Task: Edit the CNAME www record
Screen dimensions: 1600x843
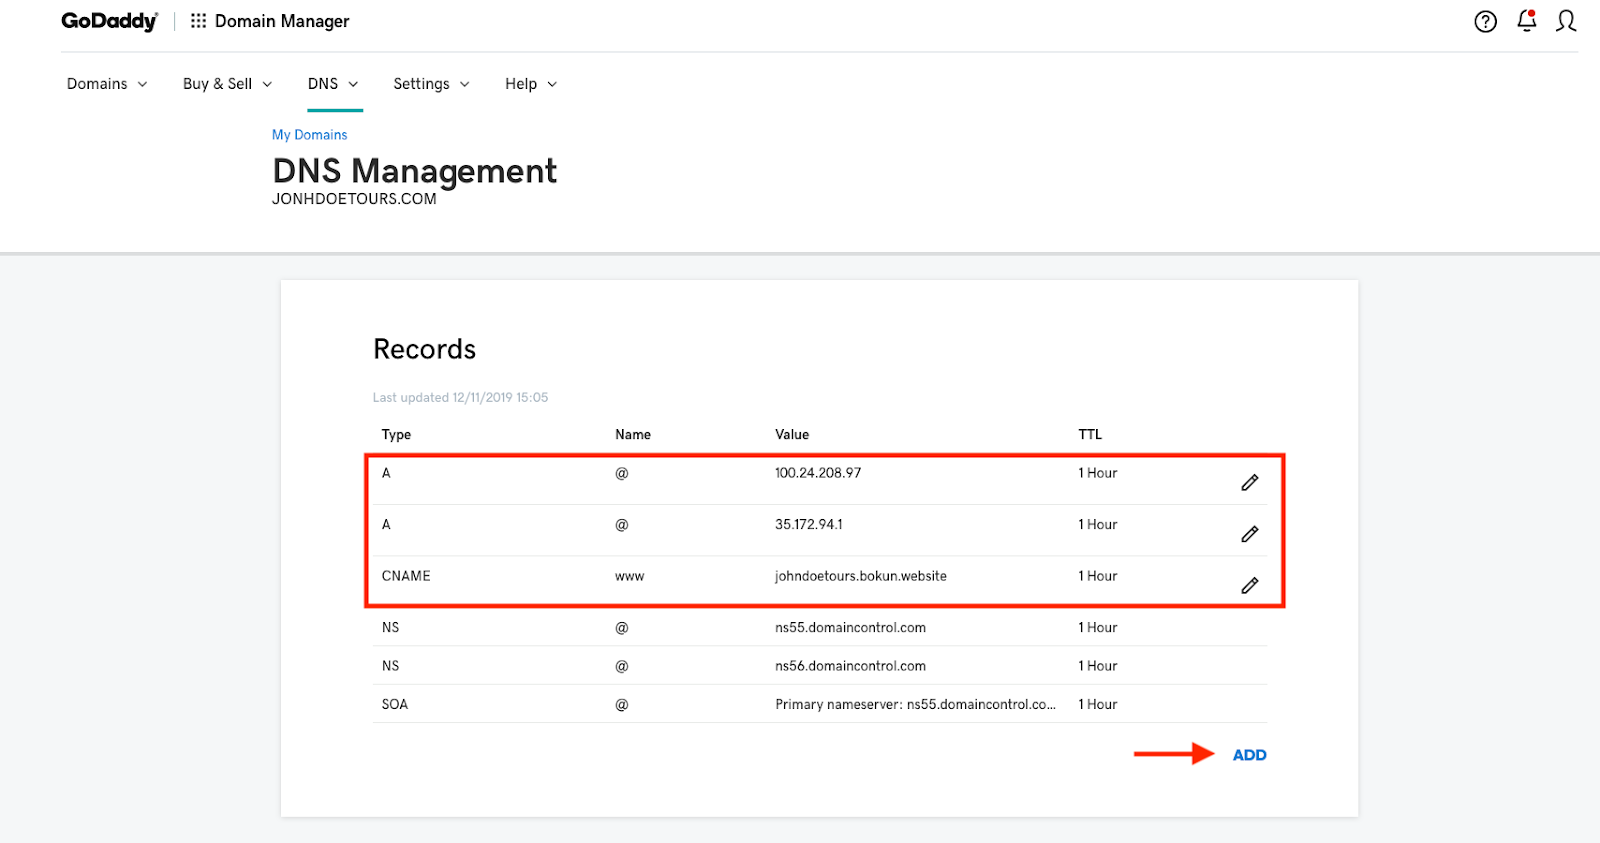Action: pos(1249,585)
